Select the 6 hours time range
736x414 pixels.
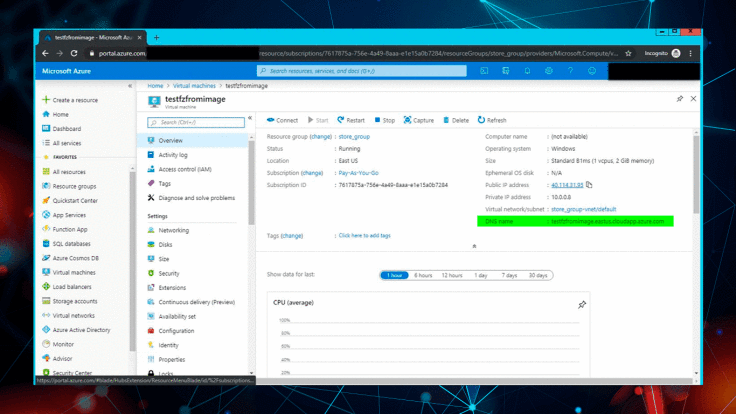coord(424,275)
